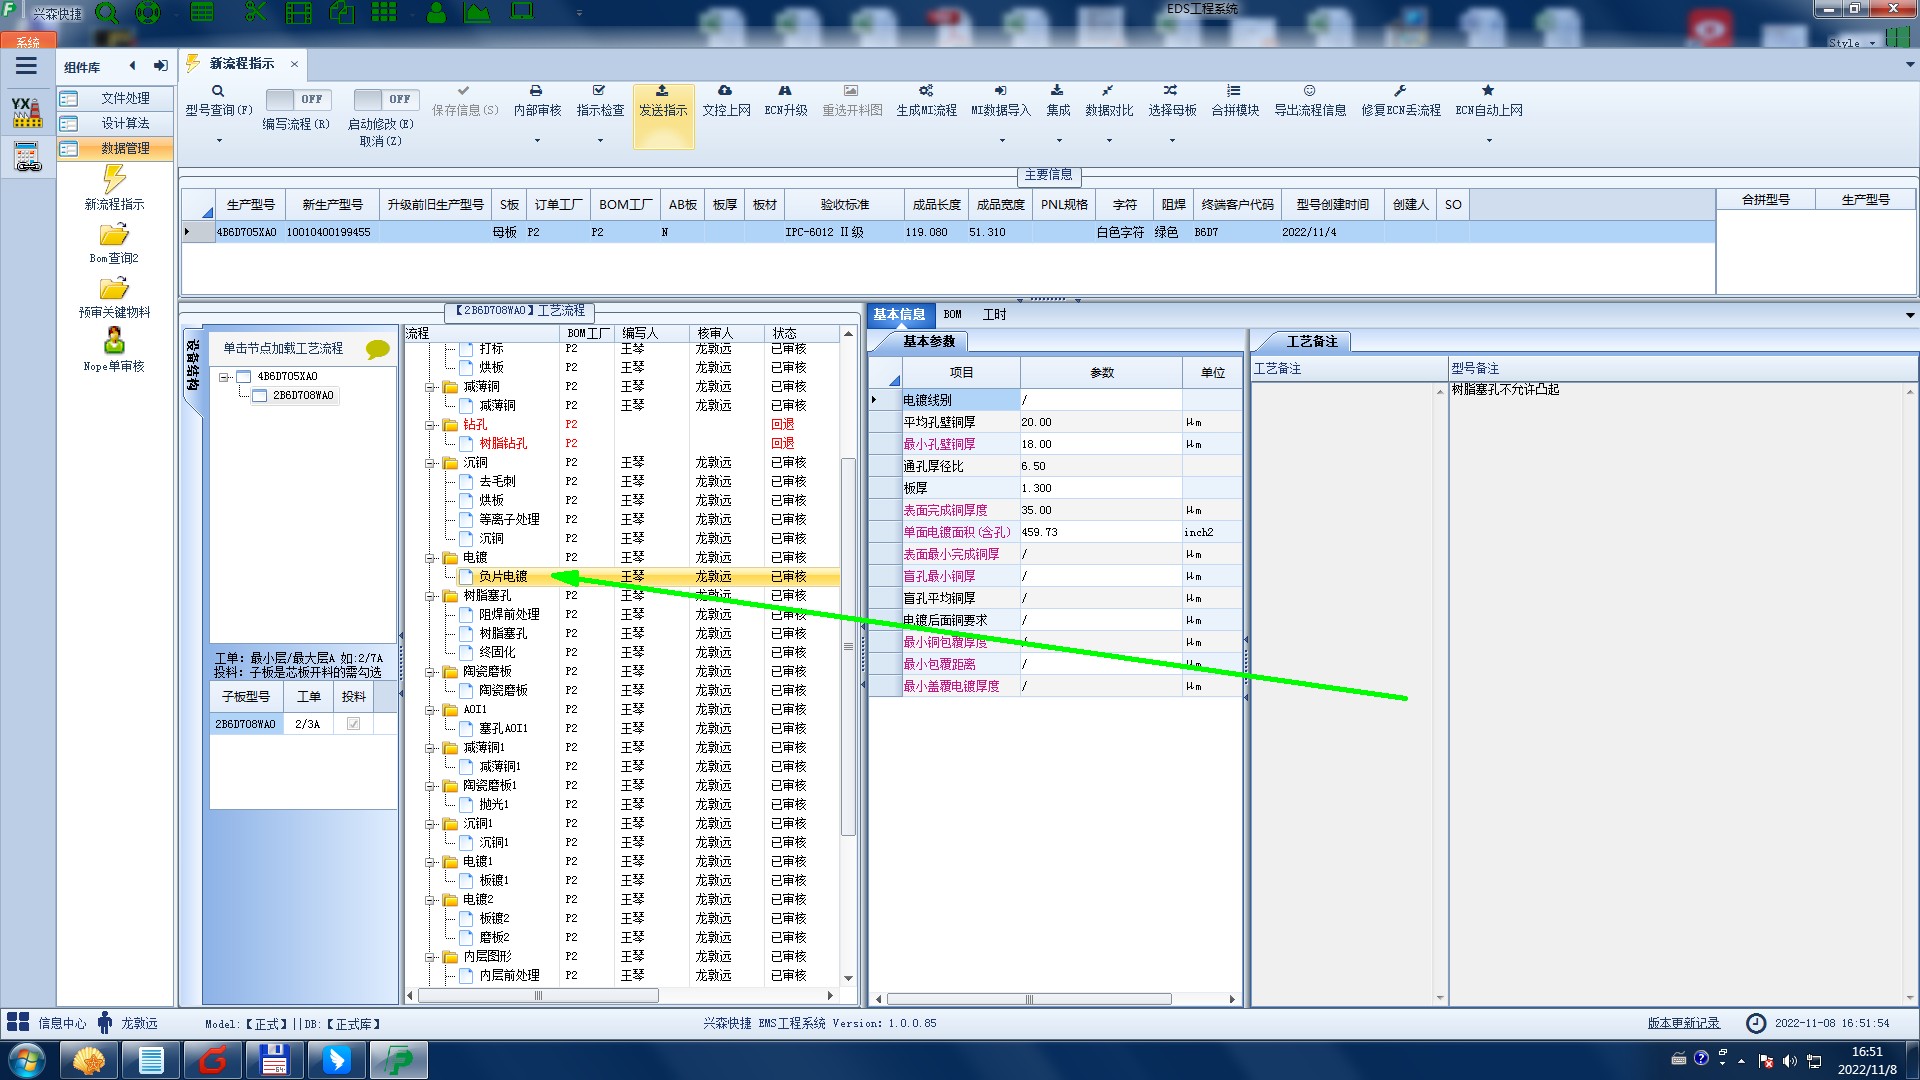Image resolution: width=1920 pixels, height=1080 pixels.
Task: Click the 电镀线别 parameter input cell
Action: pyautogui.click(x=1100, y=400)
